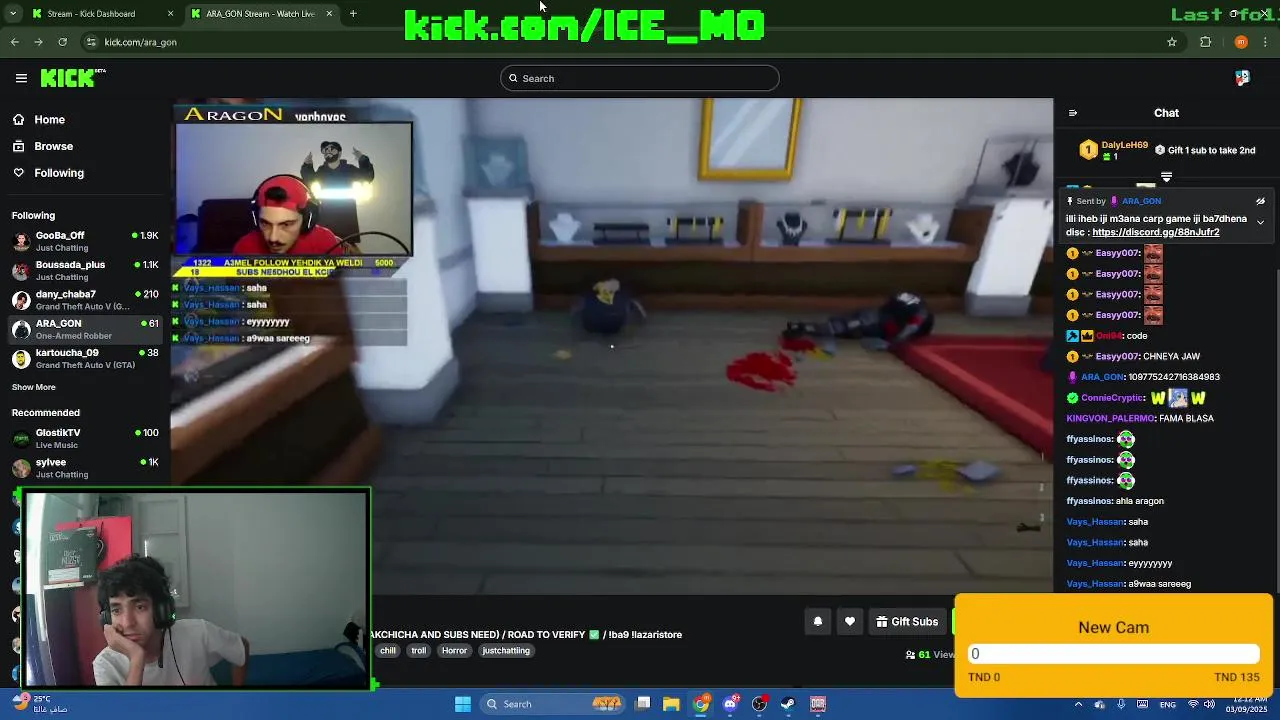Image resolution: width=1280 pixels, height=720 pixels.
Task: Open File Explorer from taskbar
Action: (x=671, y=704)
